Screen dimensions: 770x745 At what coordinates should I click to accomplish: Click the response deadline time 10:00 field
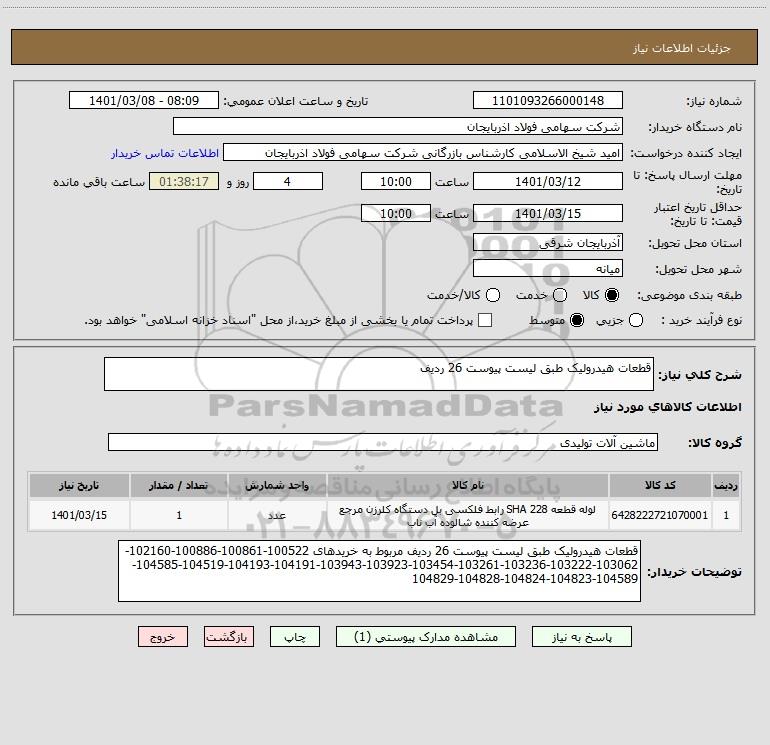[x=396, y=181]
